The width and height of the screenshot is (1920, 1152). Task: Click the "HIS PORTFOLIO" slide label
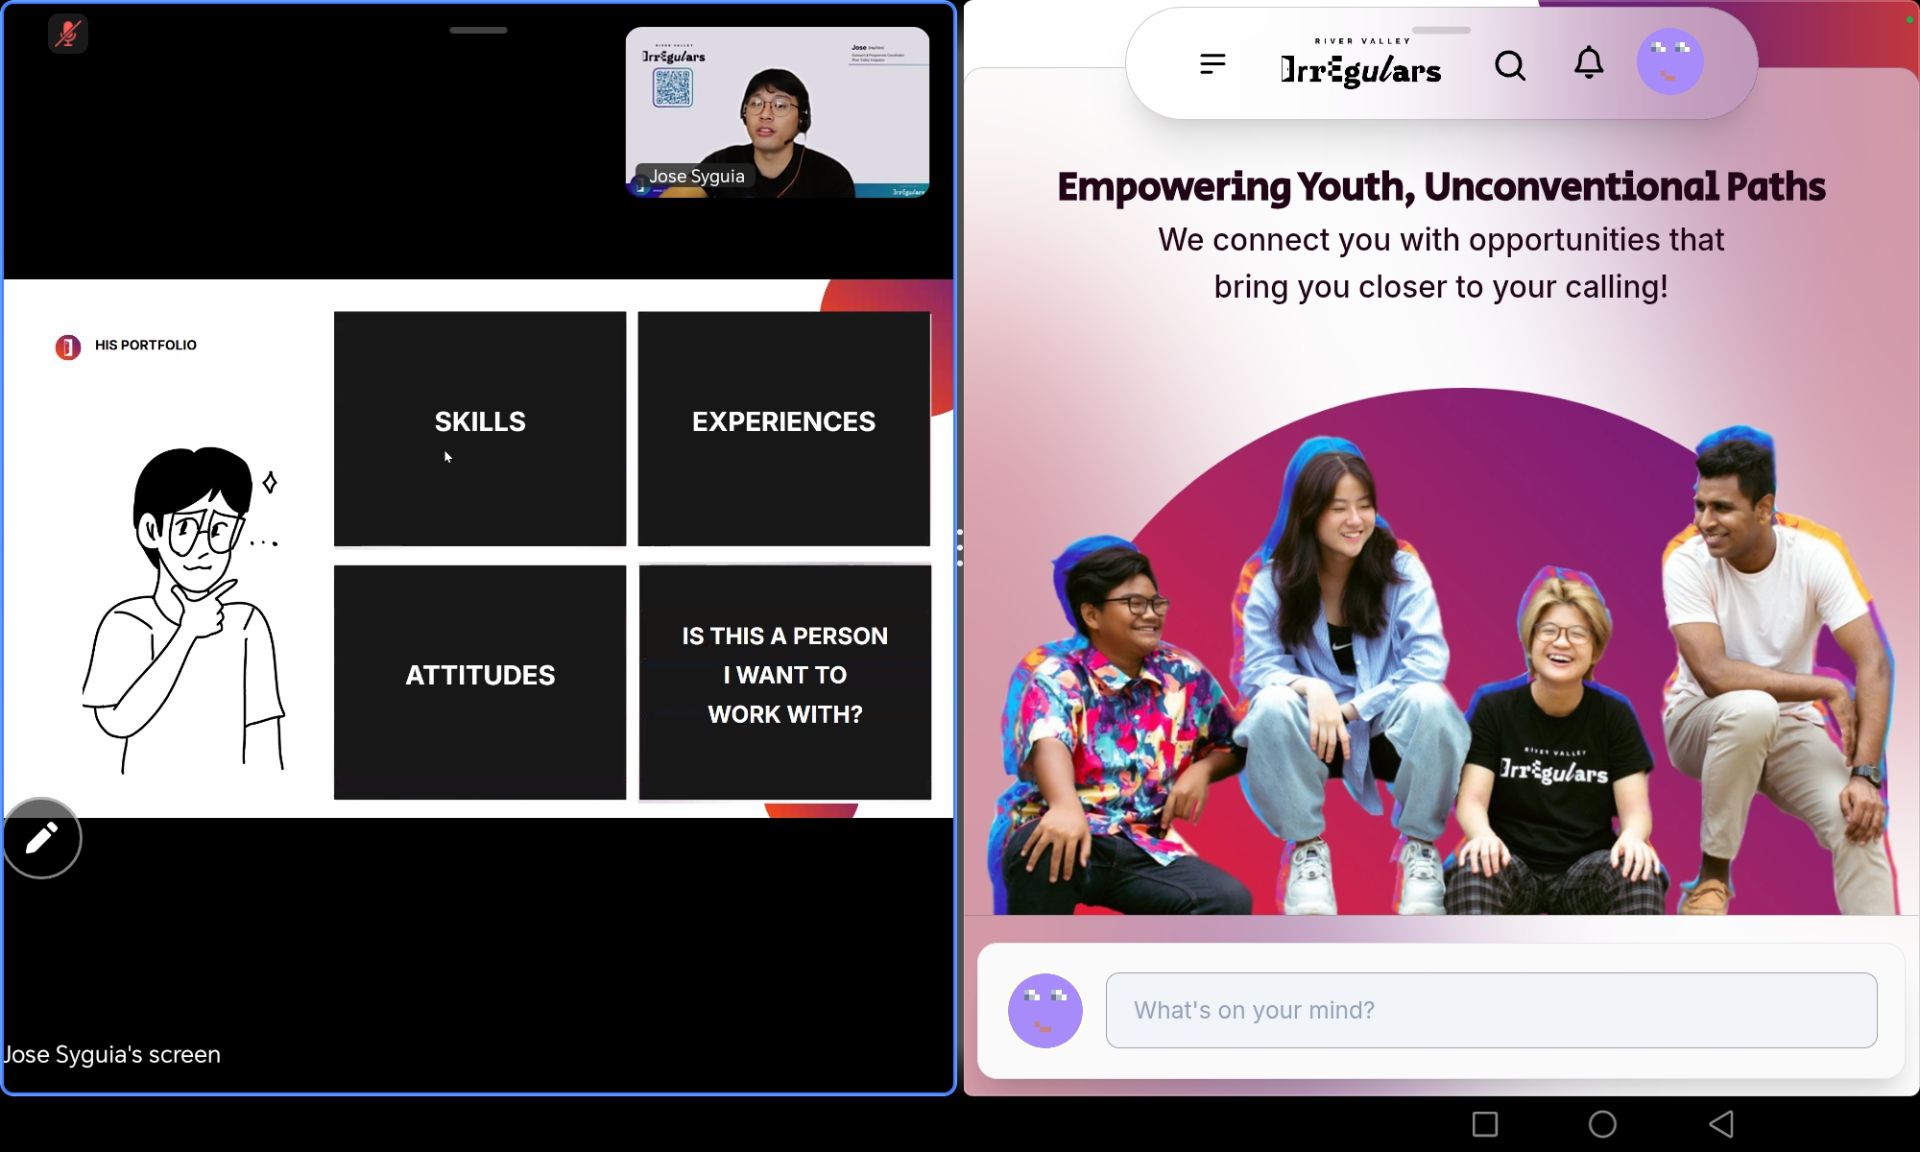point(146,345)
